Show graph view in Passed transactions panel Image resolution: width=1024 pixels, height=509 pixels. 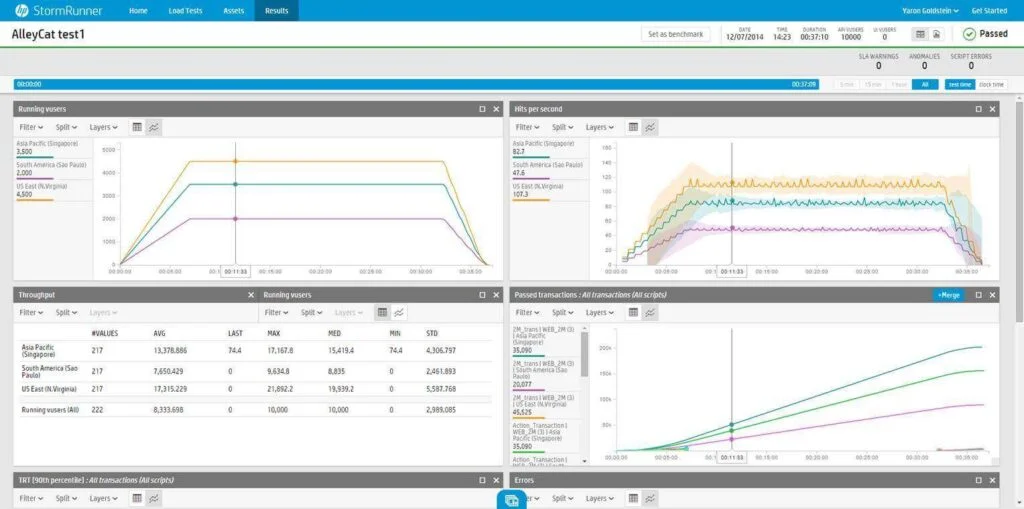coord(650,313)
